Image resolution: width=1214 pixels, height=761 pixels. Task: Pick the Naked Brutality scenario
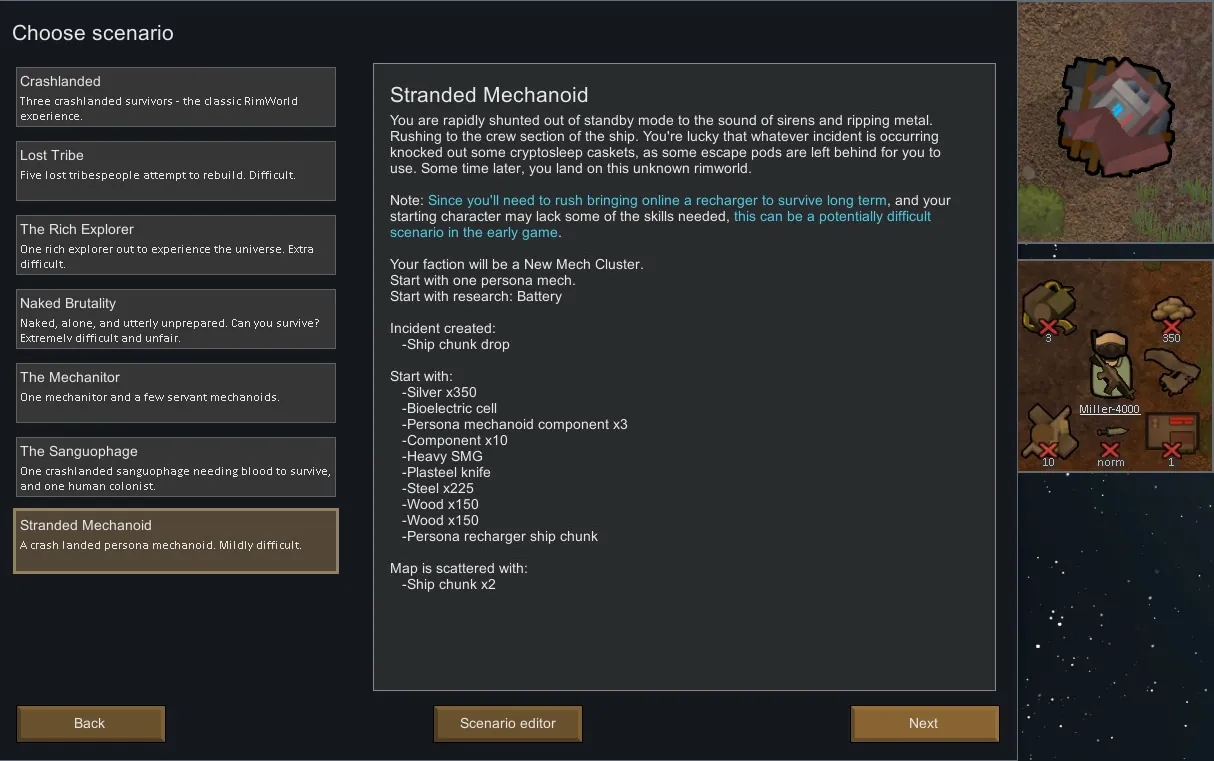176,319
